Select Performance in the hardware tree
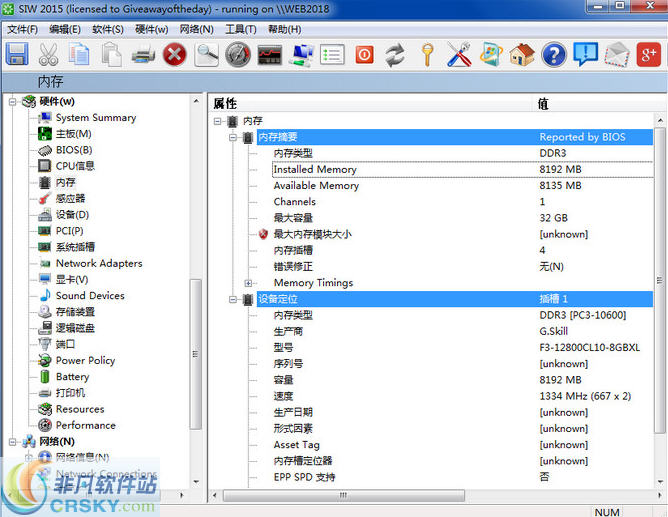Screen dimensions: 668x517 tap(86, 425)
